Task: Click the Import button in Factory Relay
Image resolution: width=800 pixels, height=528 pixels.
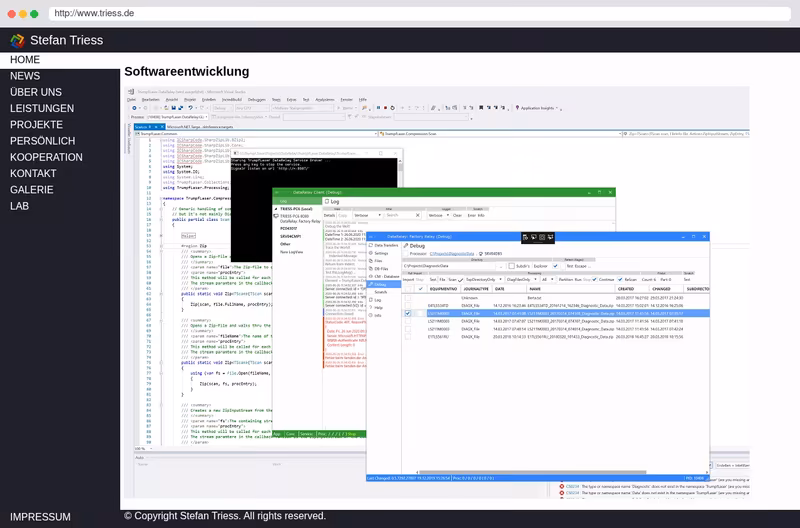Action: tap(408, 280)
